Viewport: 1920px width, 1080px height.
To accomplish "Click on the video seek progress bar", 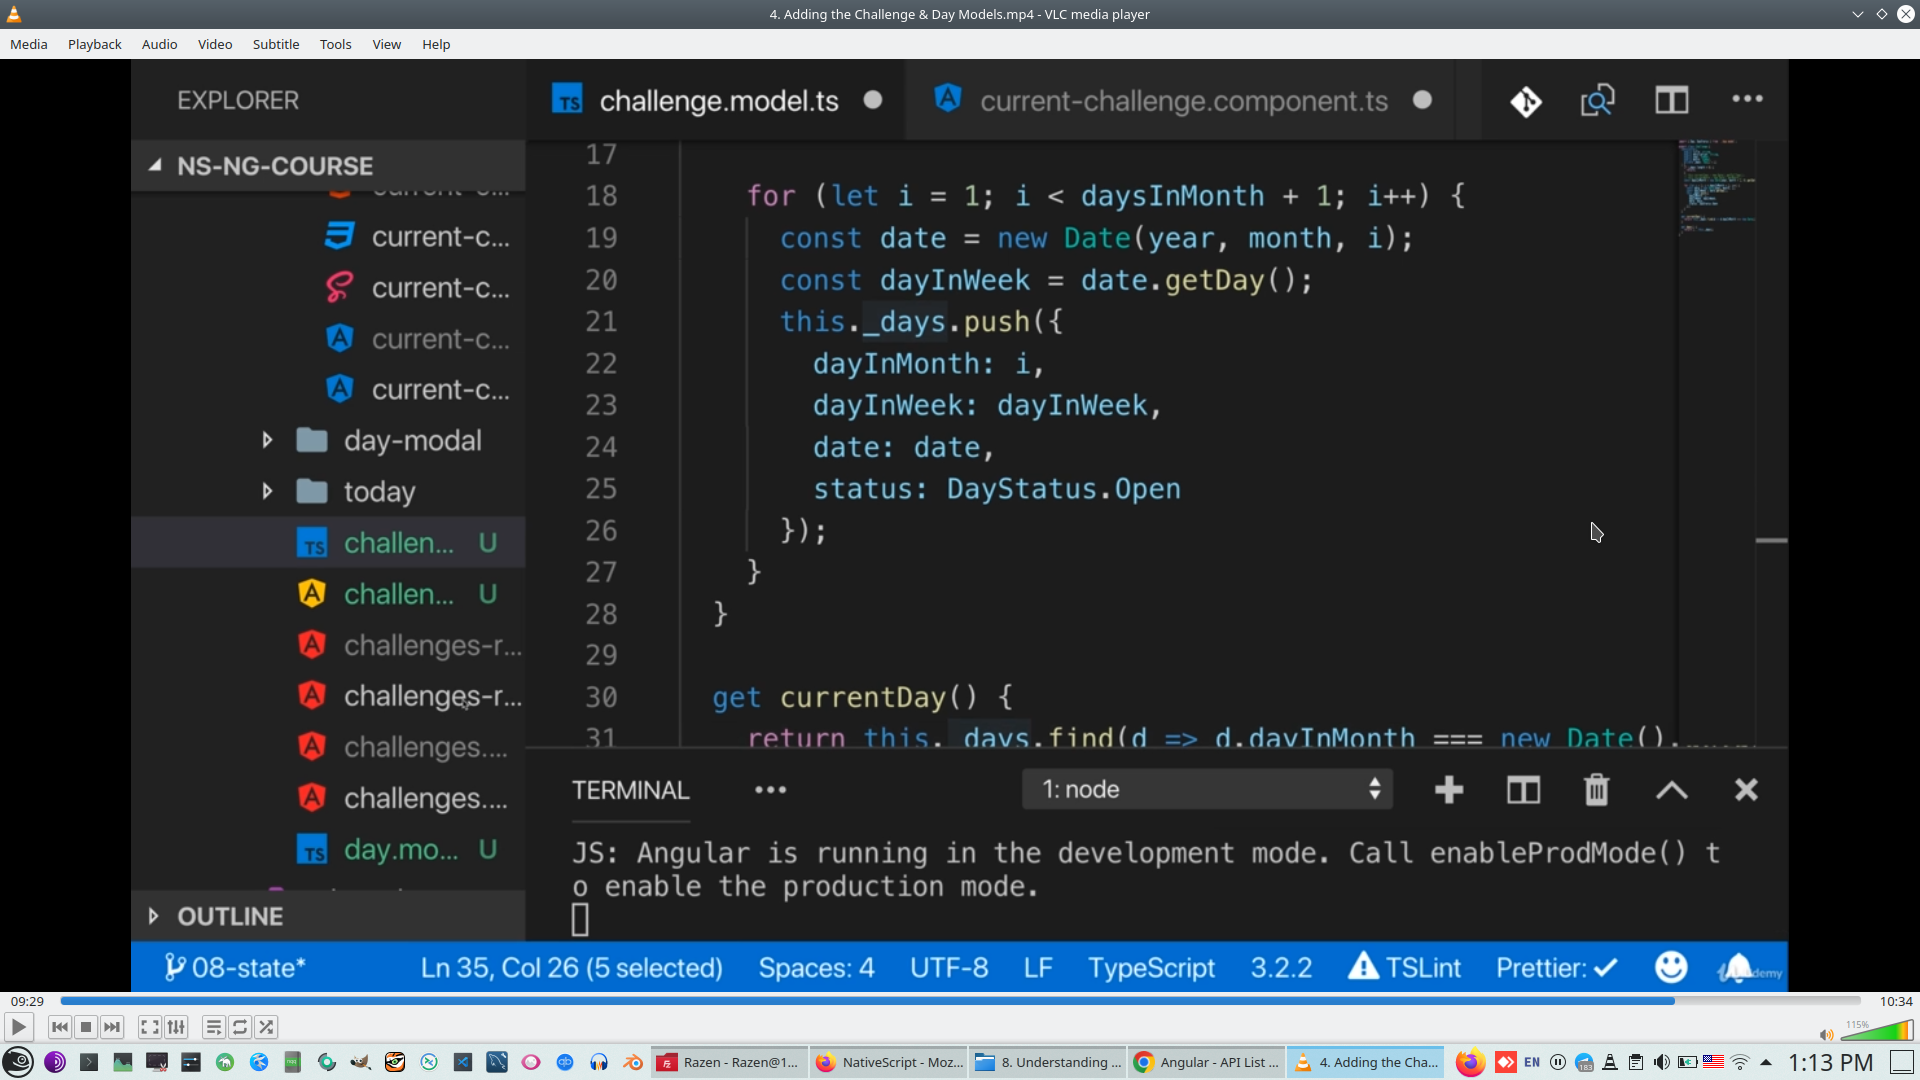I will coord(960,1001).
